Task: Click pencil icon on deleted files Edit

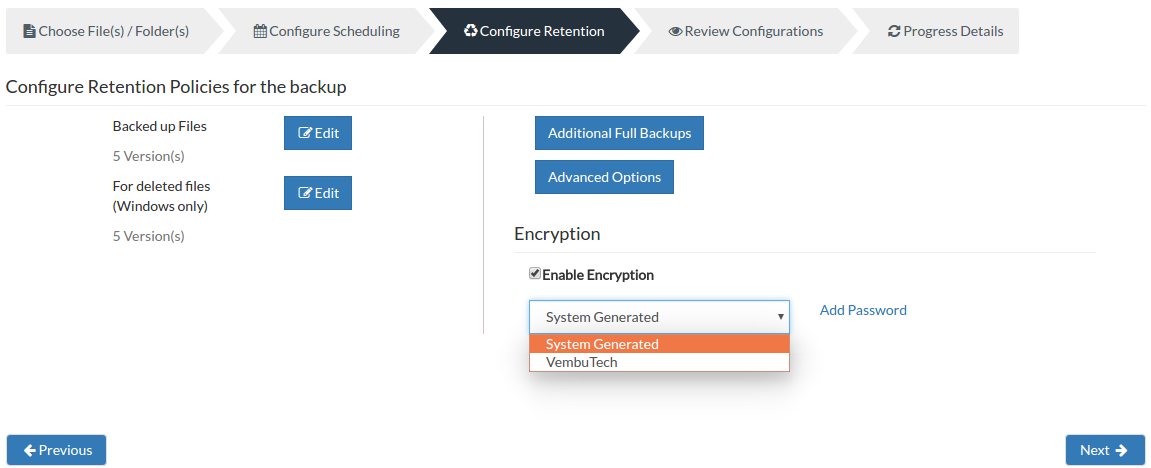Action: click(x=305, y=193)
